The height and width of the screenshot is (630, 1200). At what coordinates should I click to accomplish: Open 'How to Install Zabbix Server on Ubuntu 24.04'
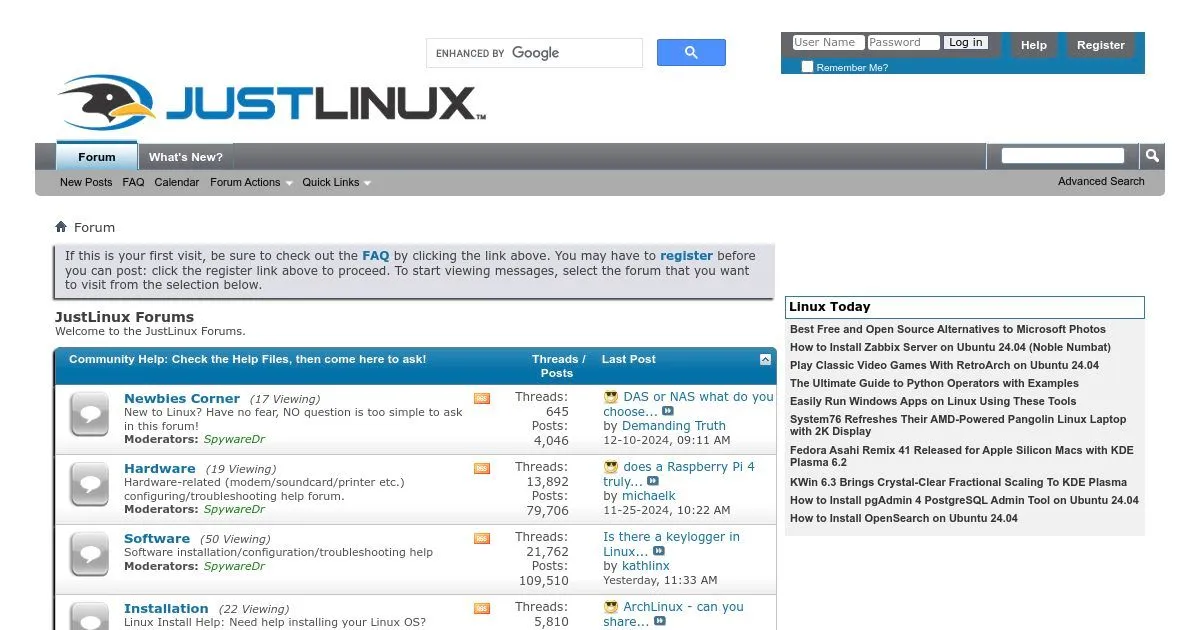tap(950, 347)
